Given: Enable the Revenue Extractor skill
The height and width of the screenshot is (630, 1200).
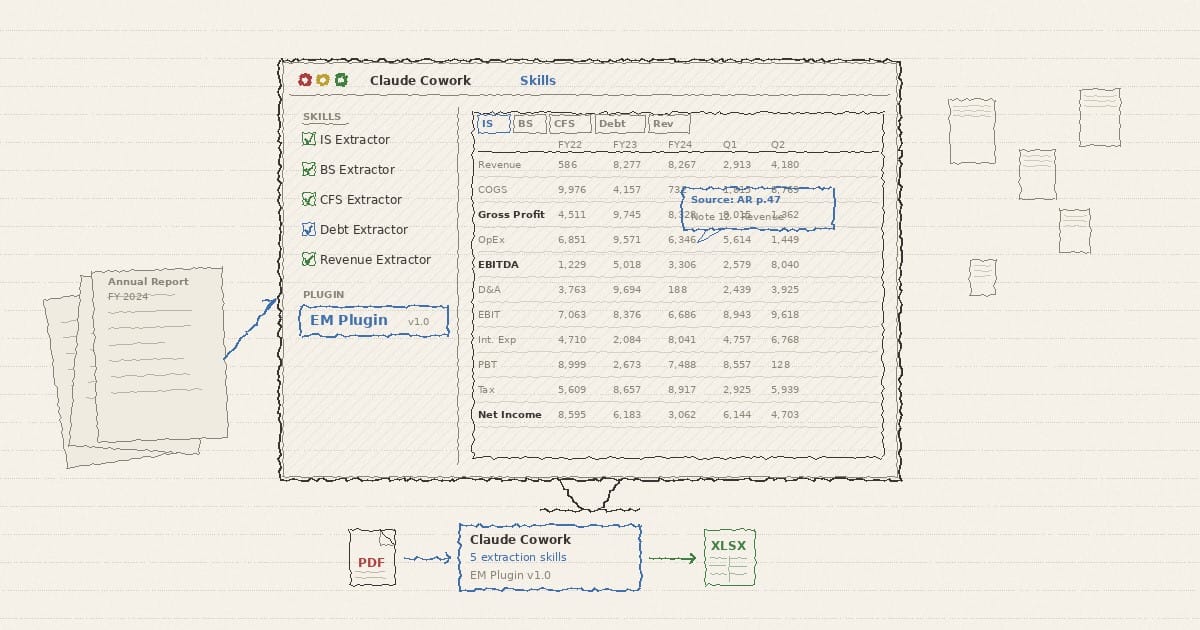Looking at the screenshot, I should [x=310, y=259].
